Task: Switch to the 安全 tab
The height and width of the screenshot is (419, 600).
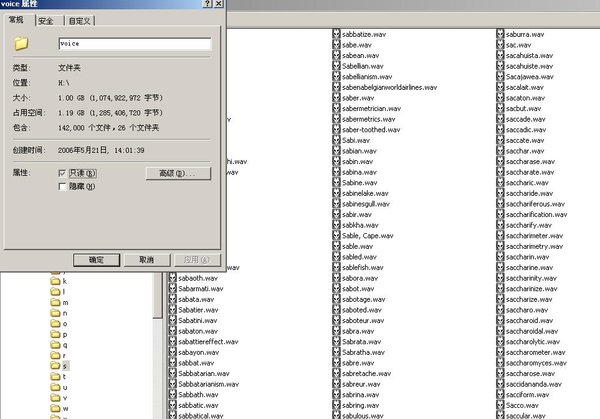Action: pyautogui.click(x=46, y=20)
